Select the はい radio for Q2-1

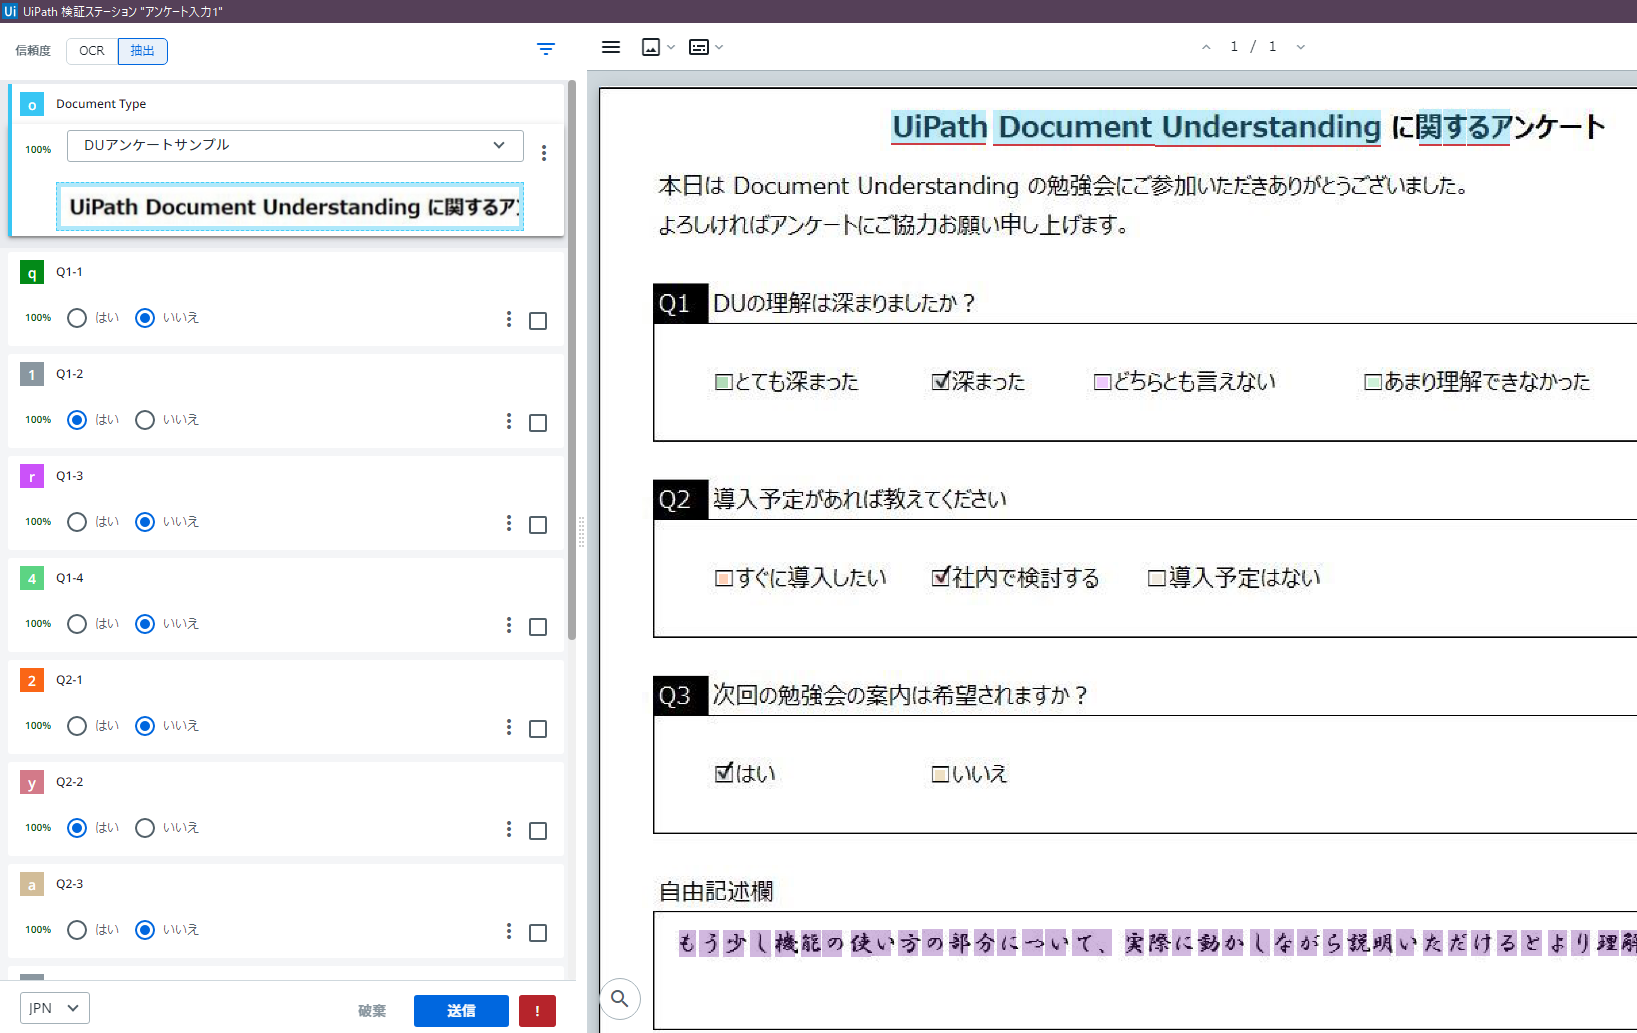(77, 726)
